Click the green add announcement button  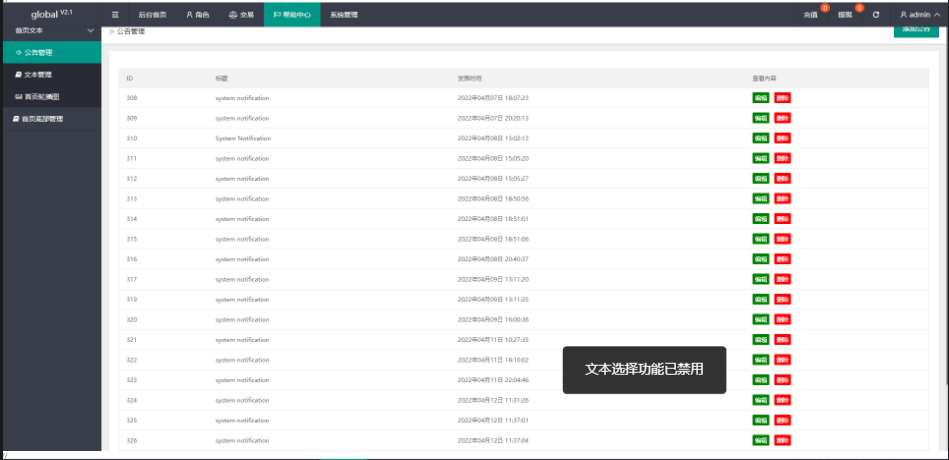[x=915, y=30]
